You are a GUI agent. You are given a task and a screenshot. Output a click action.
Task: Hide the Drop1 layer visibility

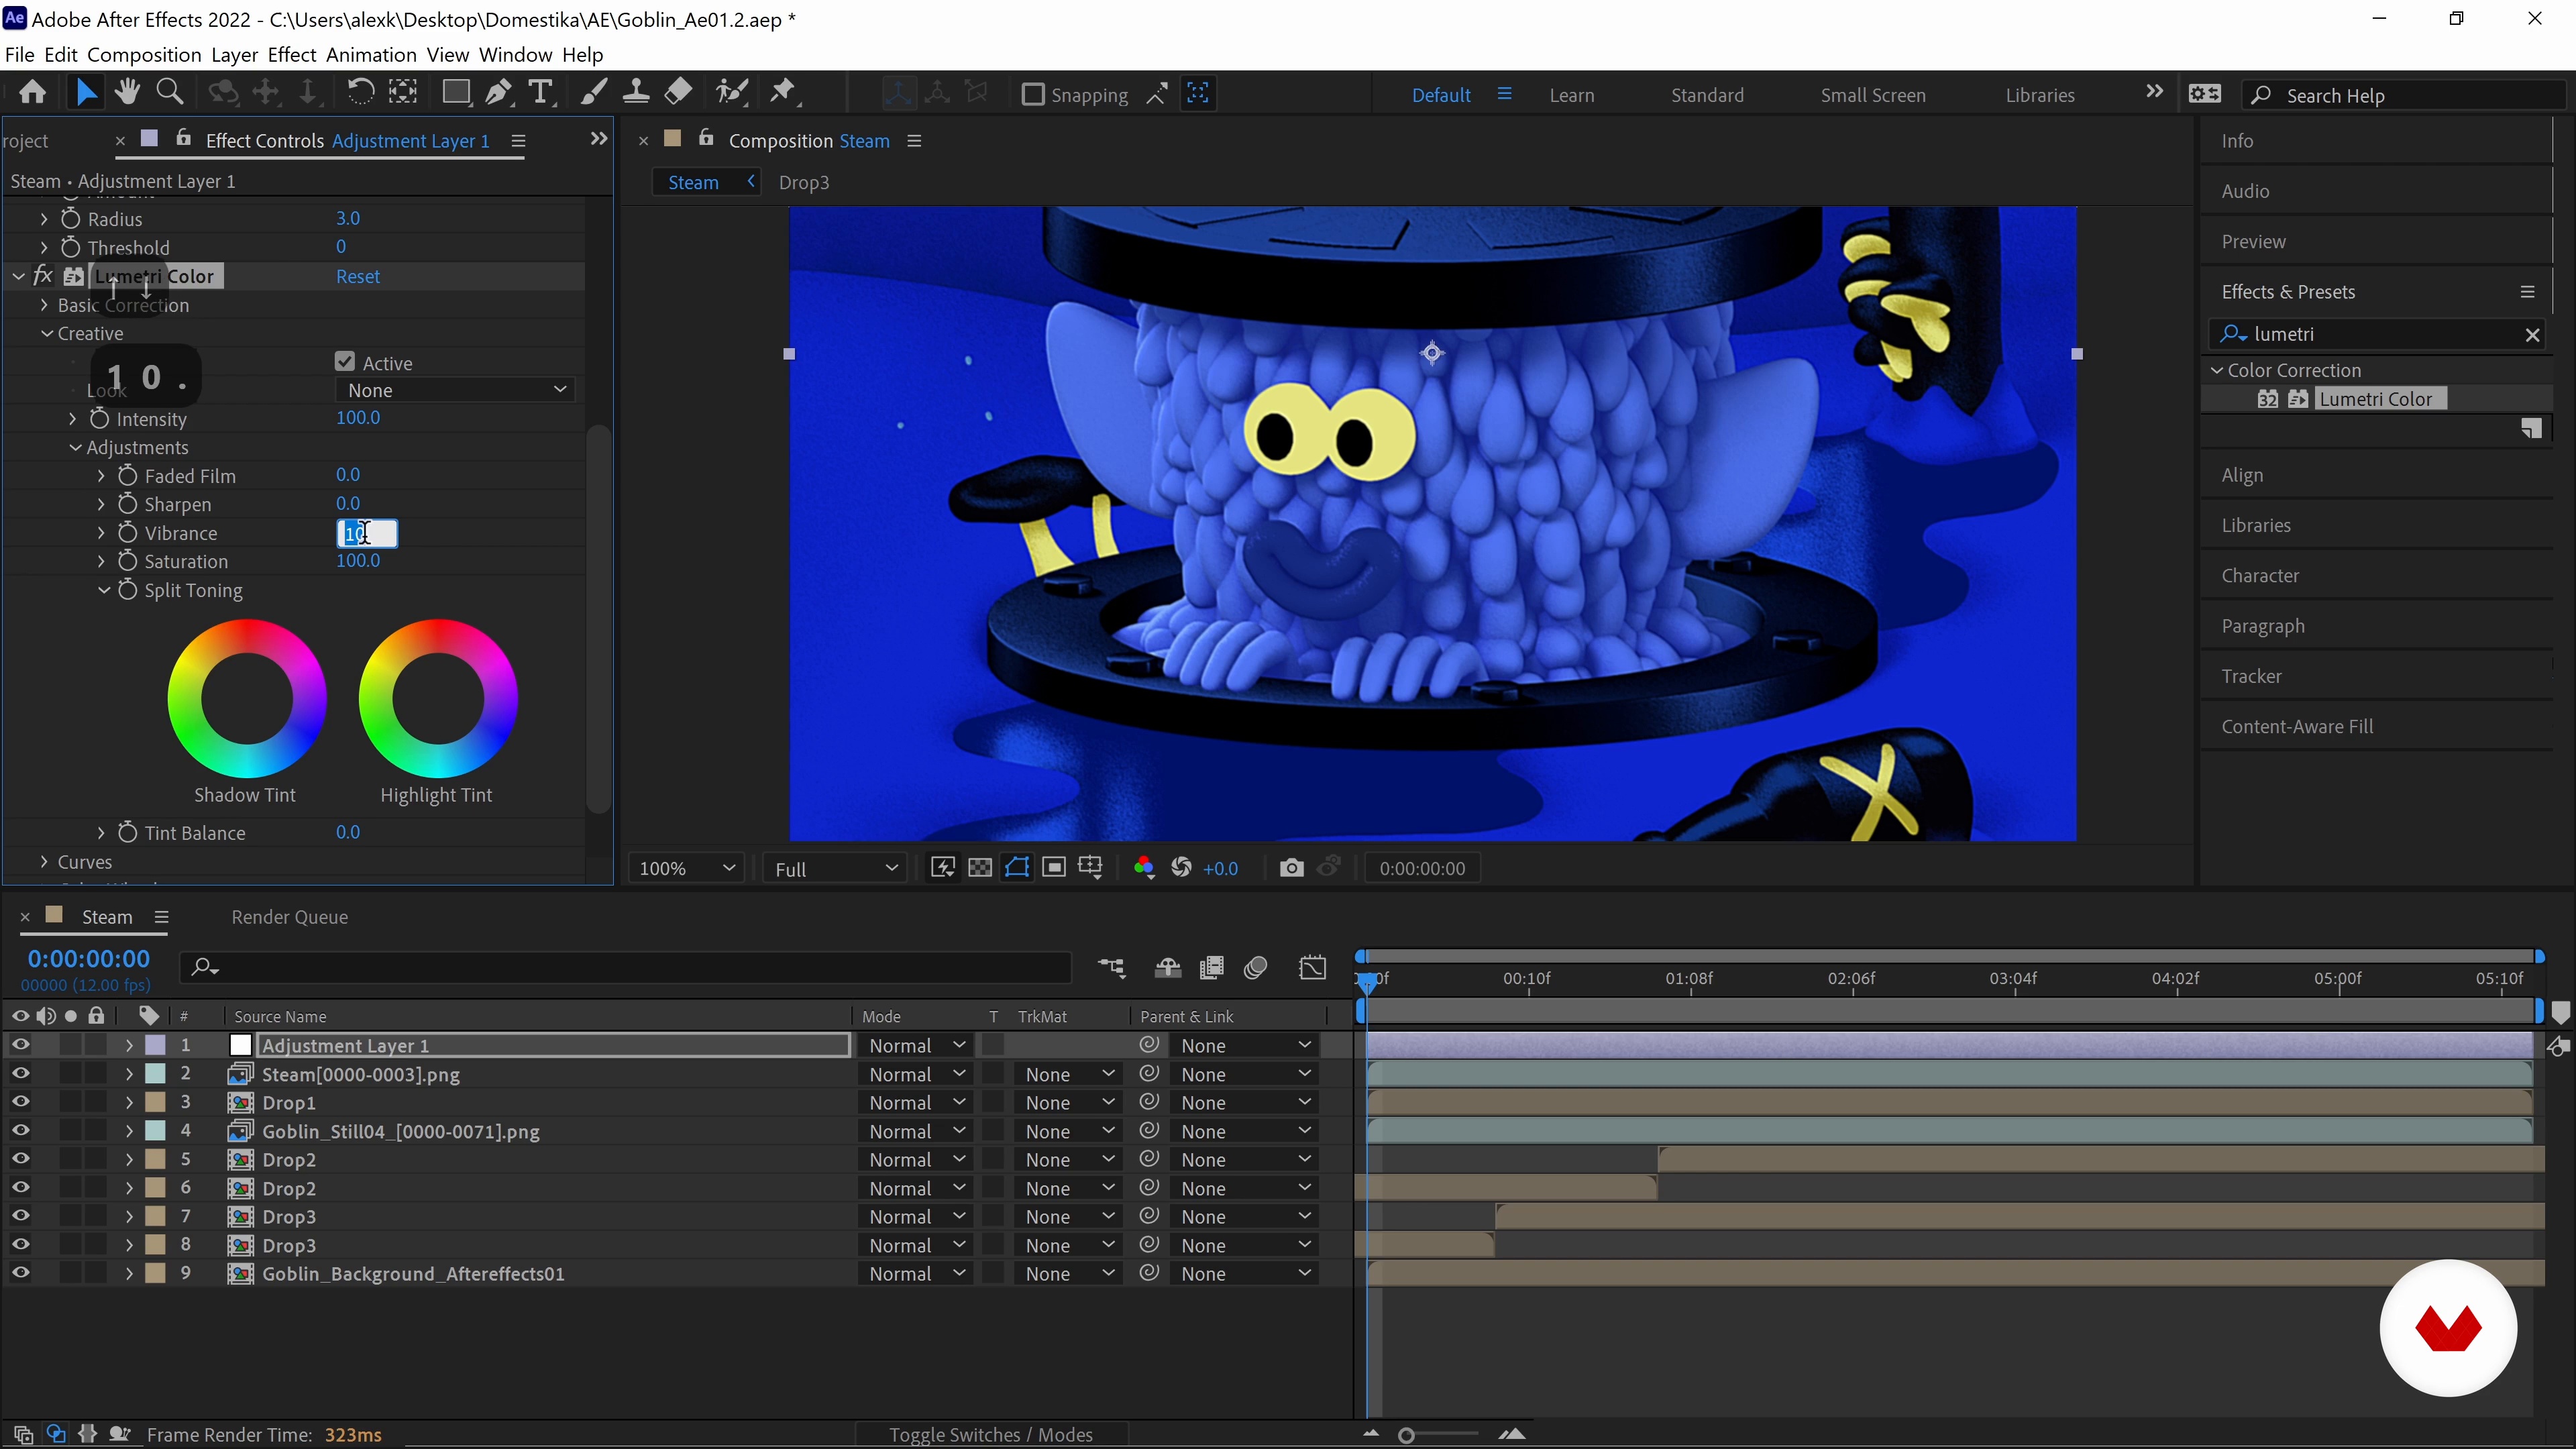20,1102
